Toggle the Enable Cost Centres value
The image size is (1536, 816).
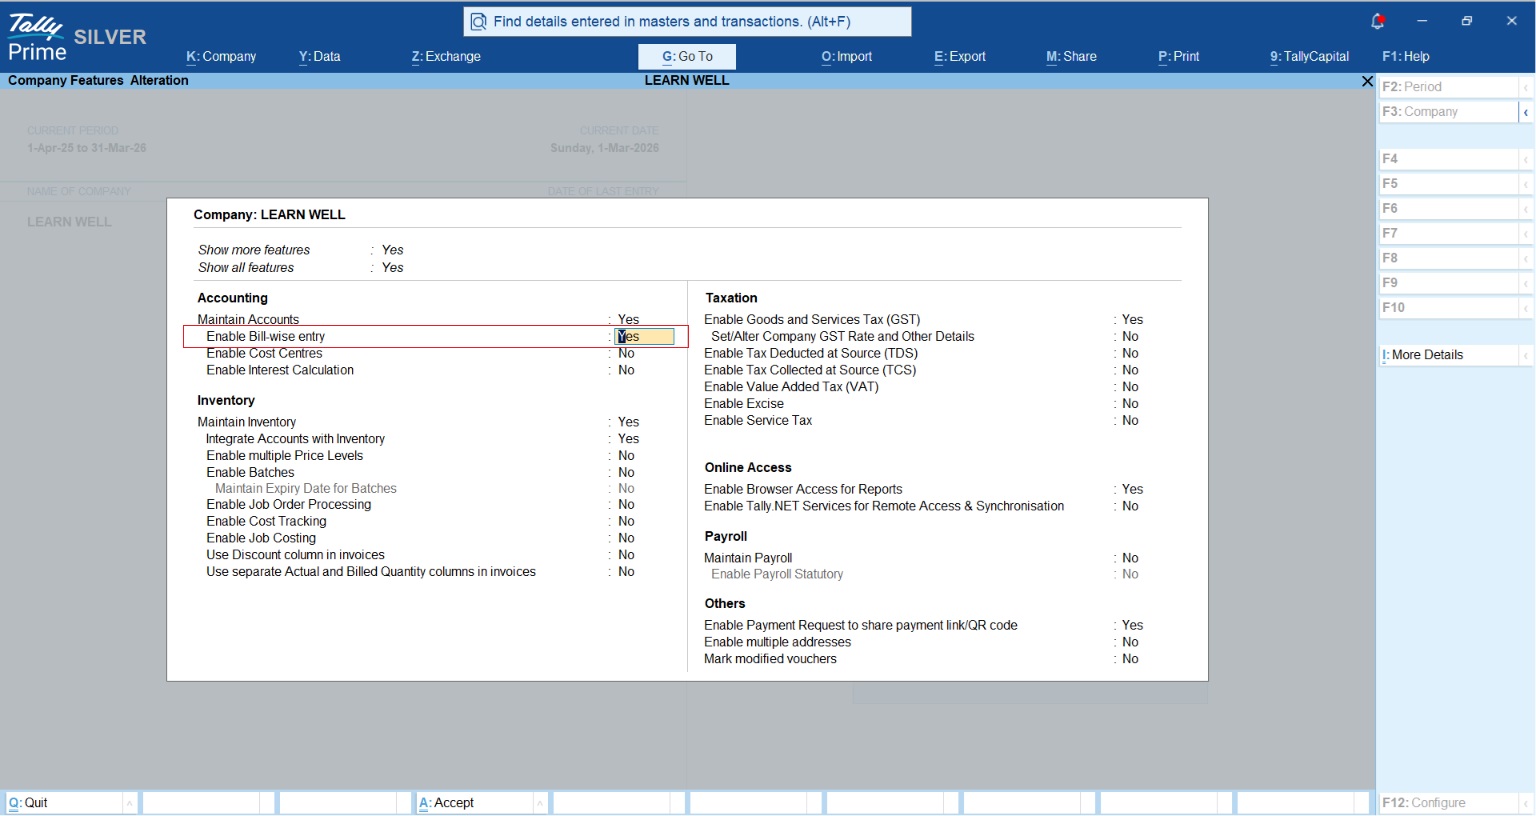[626, 354]
